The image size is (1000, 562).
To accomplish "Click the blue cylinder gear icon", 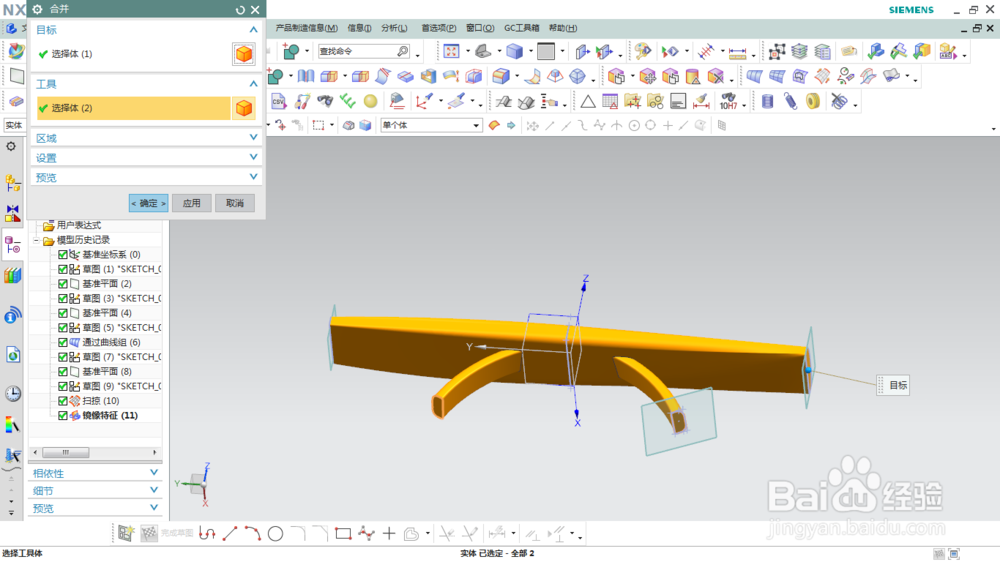I will tap(767, 101).
